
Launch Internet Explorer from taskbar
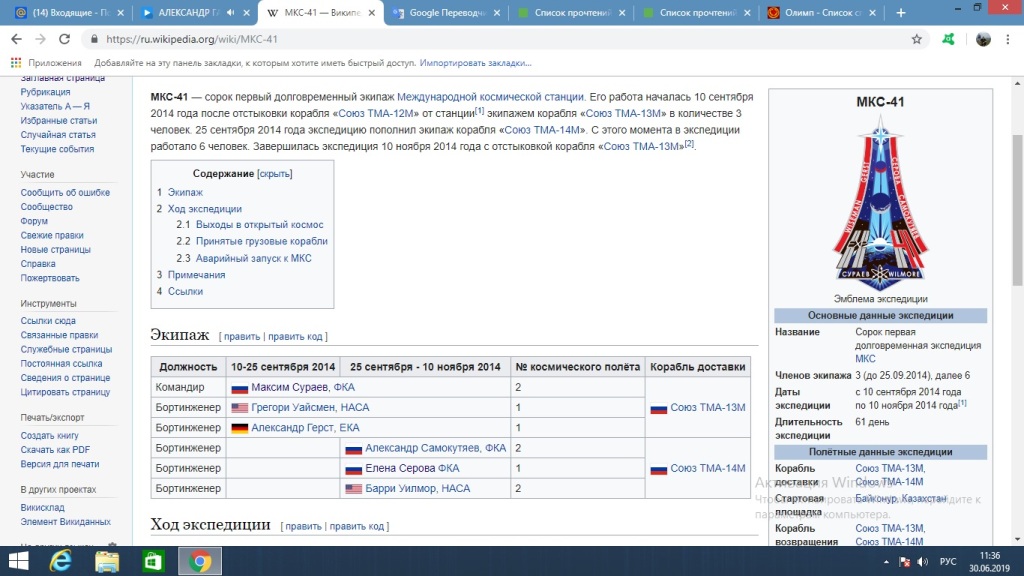61,561
